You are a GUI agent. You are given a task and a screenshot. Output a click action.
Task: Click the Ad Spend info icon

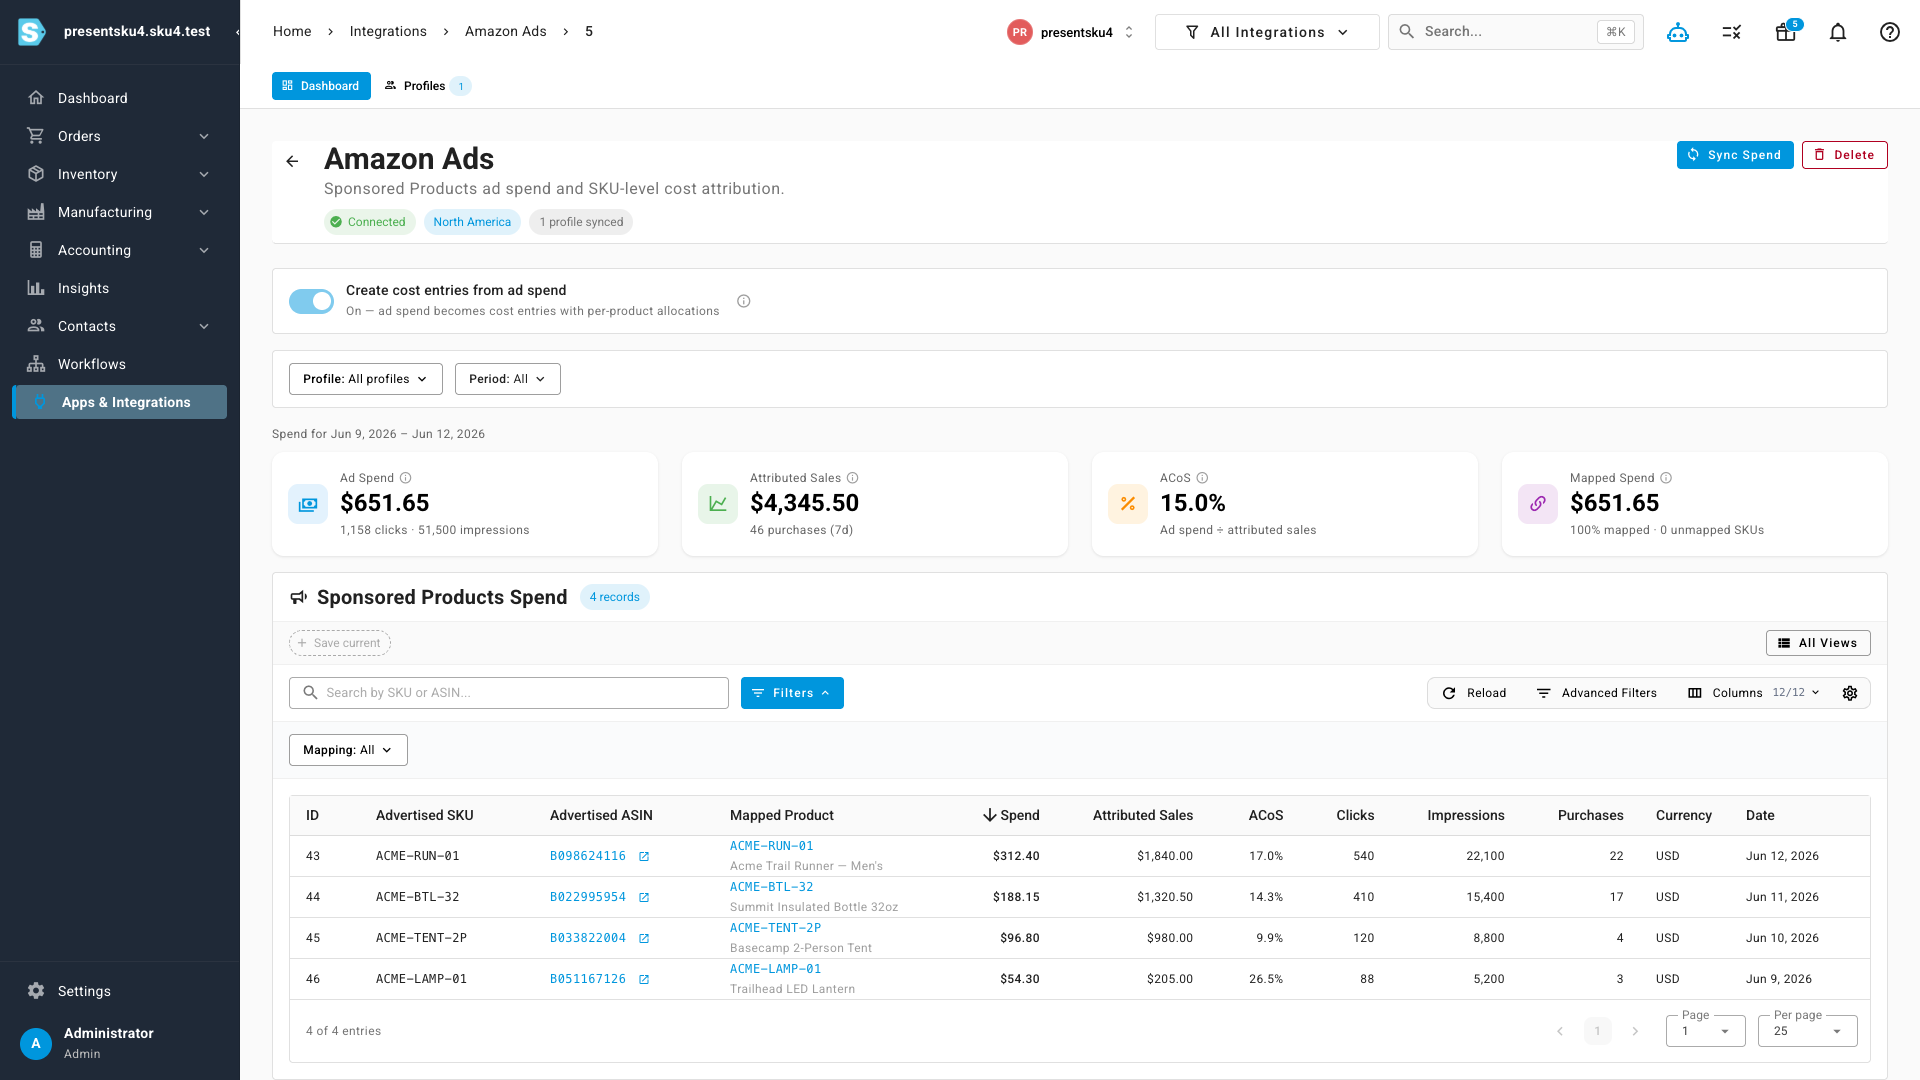(406, 478)
